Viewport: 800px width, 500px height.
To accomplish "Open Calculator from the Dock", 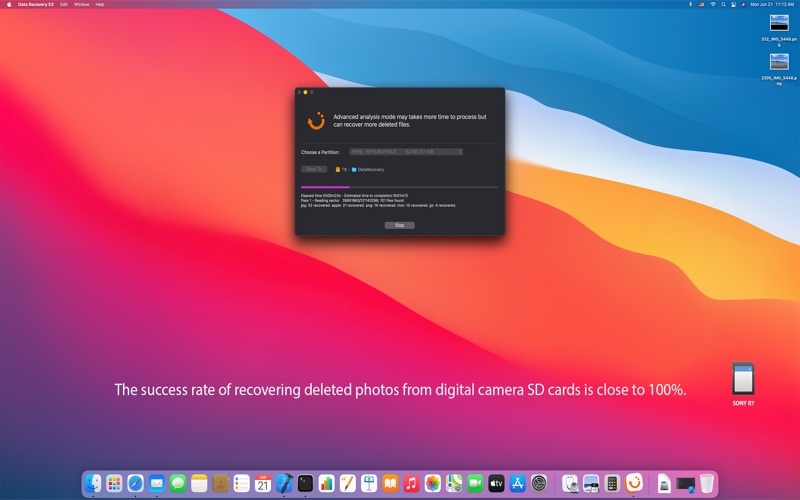I will [x=612, y=483].
